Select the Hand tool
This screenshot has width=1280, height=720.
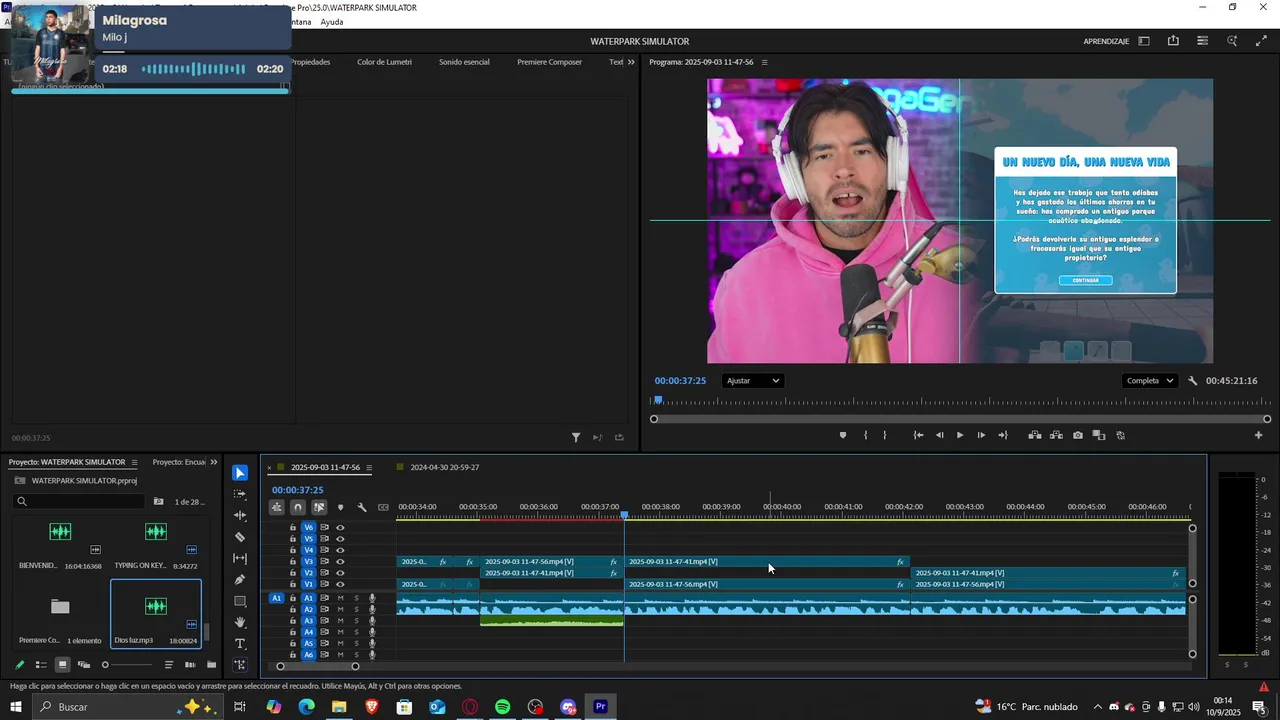point(240,622)
